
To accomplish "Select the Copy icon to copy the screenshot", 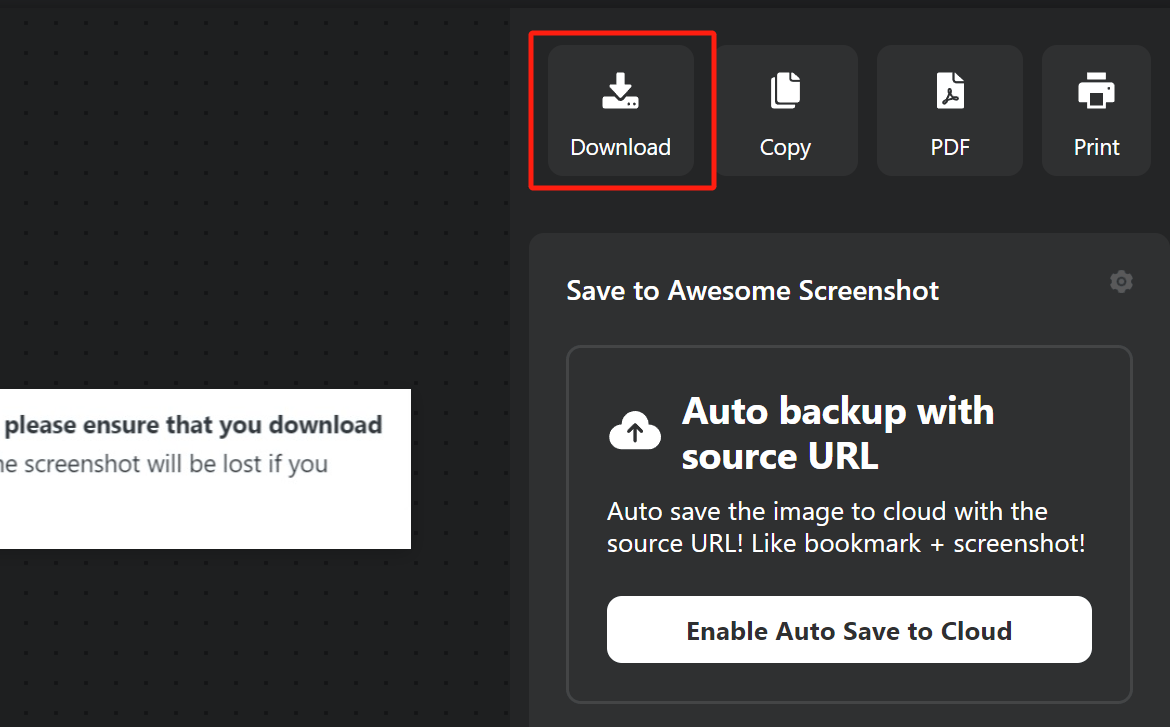I will click(x=785, y=89).
